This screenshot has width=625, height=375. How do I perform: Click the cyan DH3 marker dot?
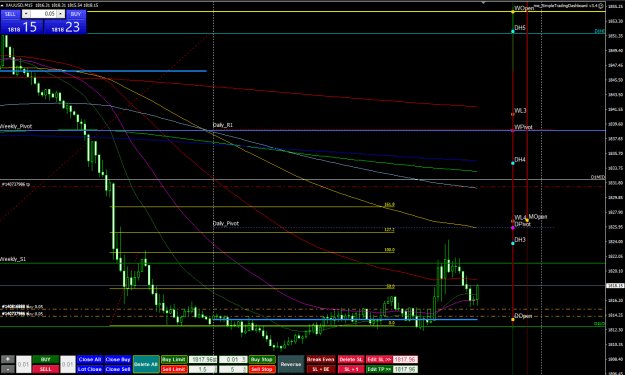pyautogui.click(x=513, y=243)
